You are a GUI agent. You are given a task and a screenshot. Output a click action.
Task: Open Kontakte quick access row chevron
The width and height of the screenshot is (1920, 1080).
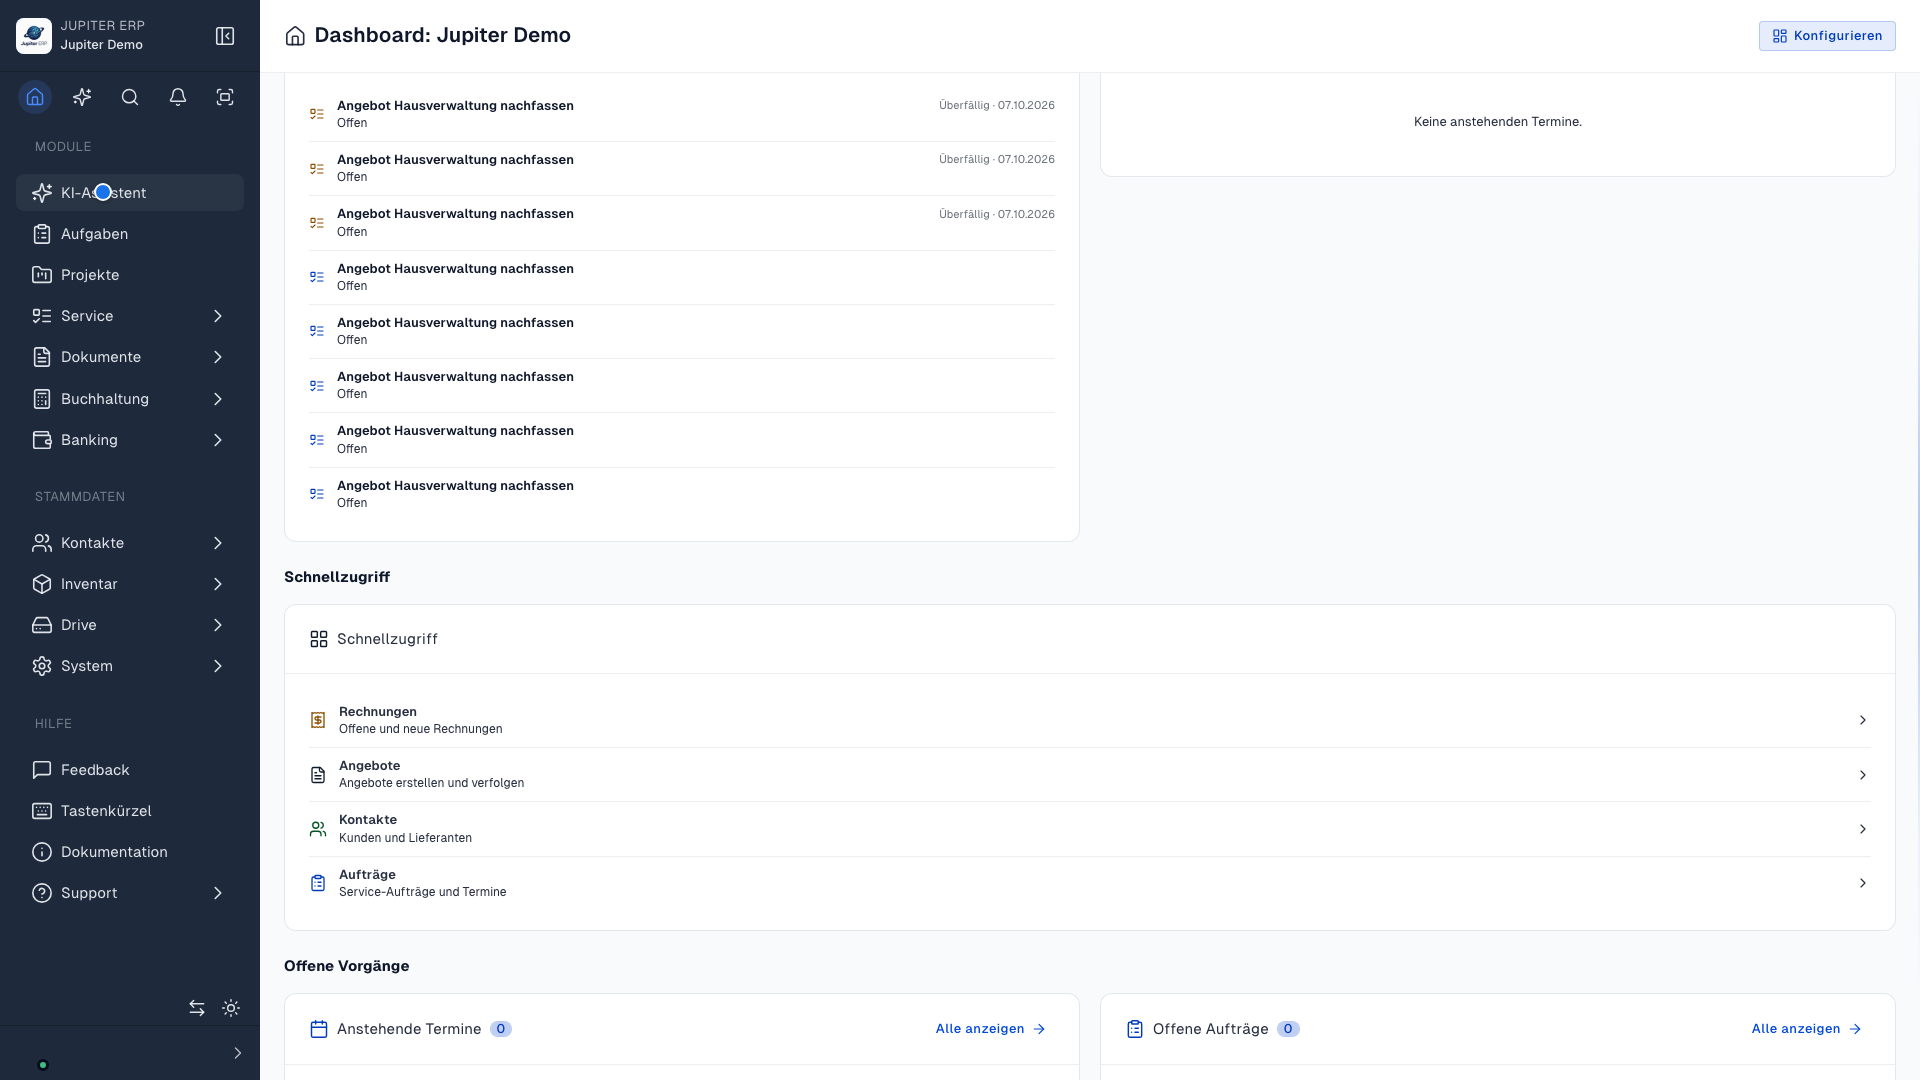(1862, 829)
